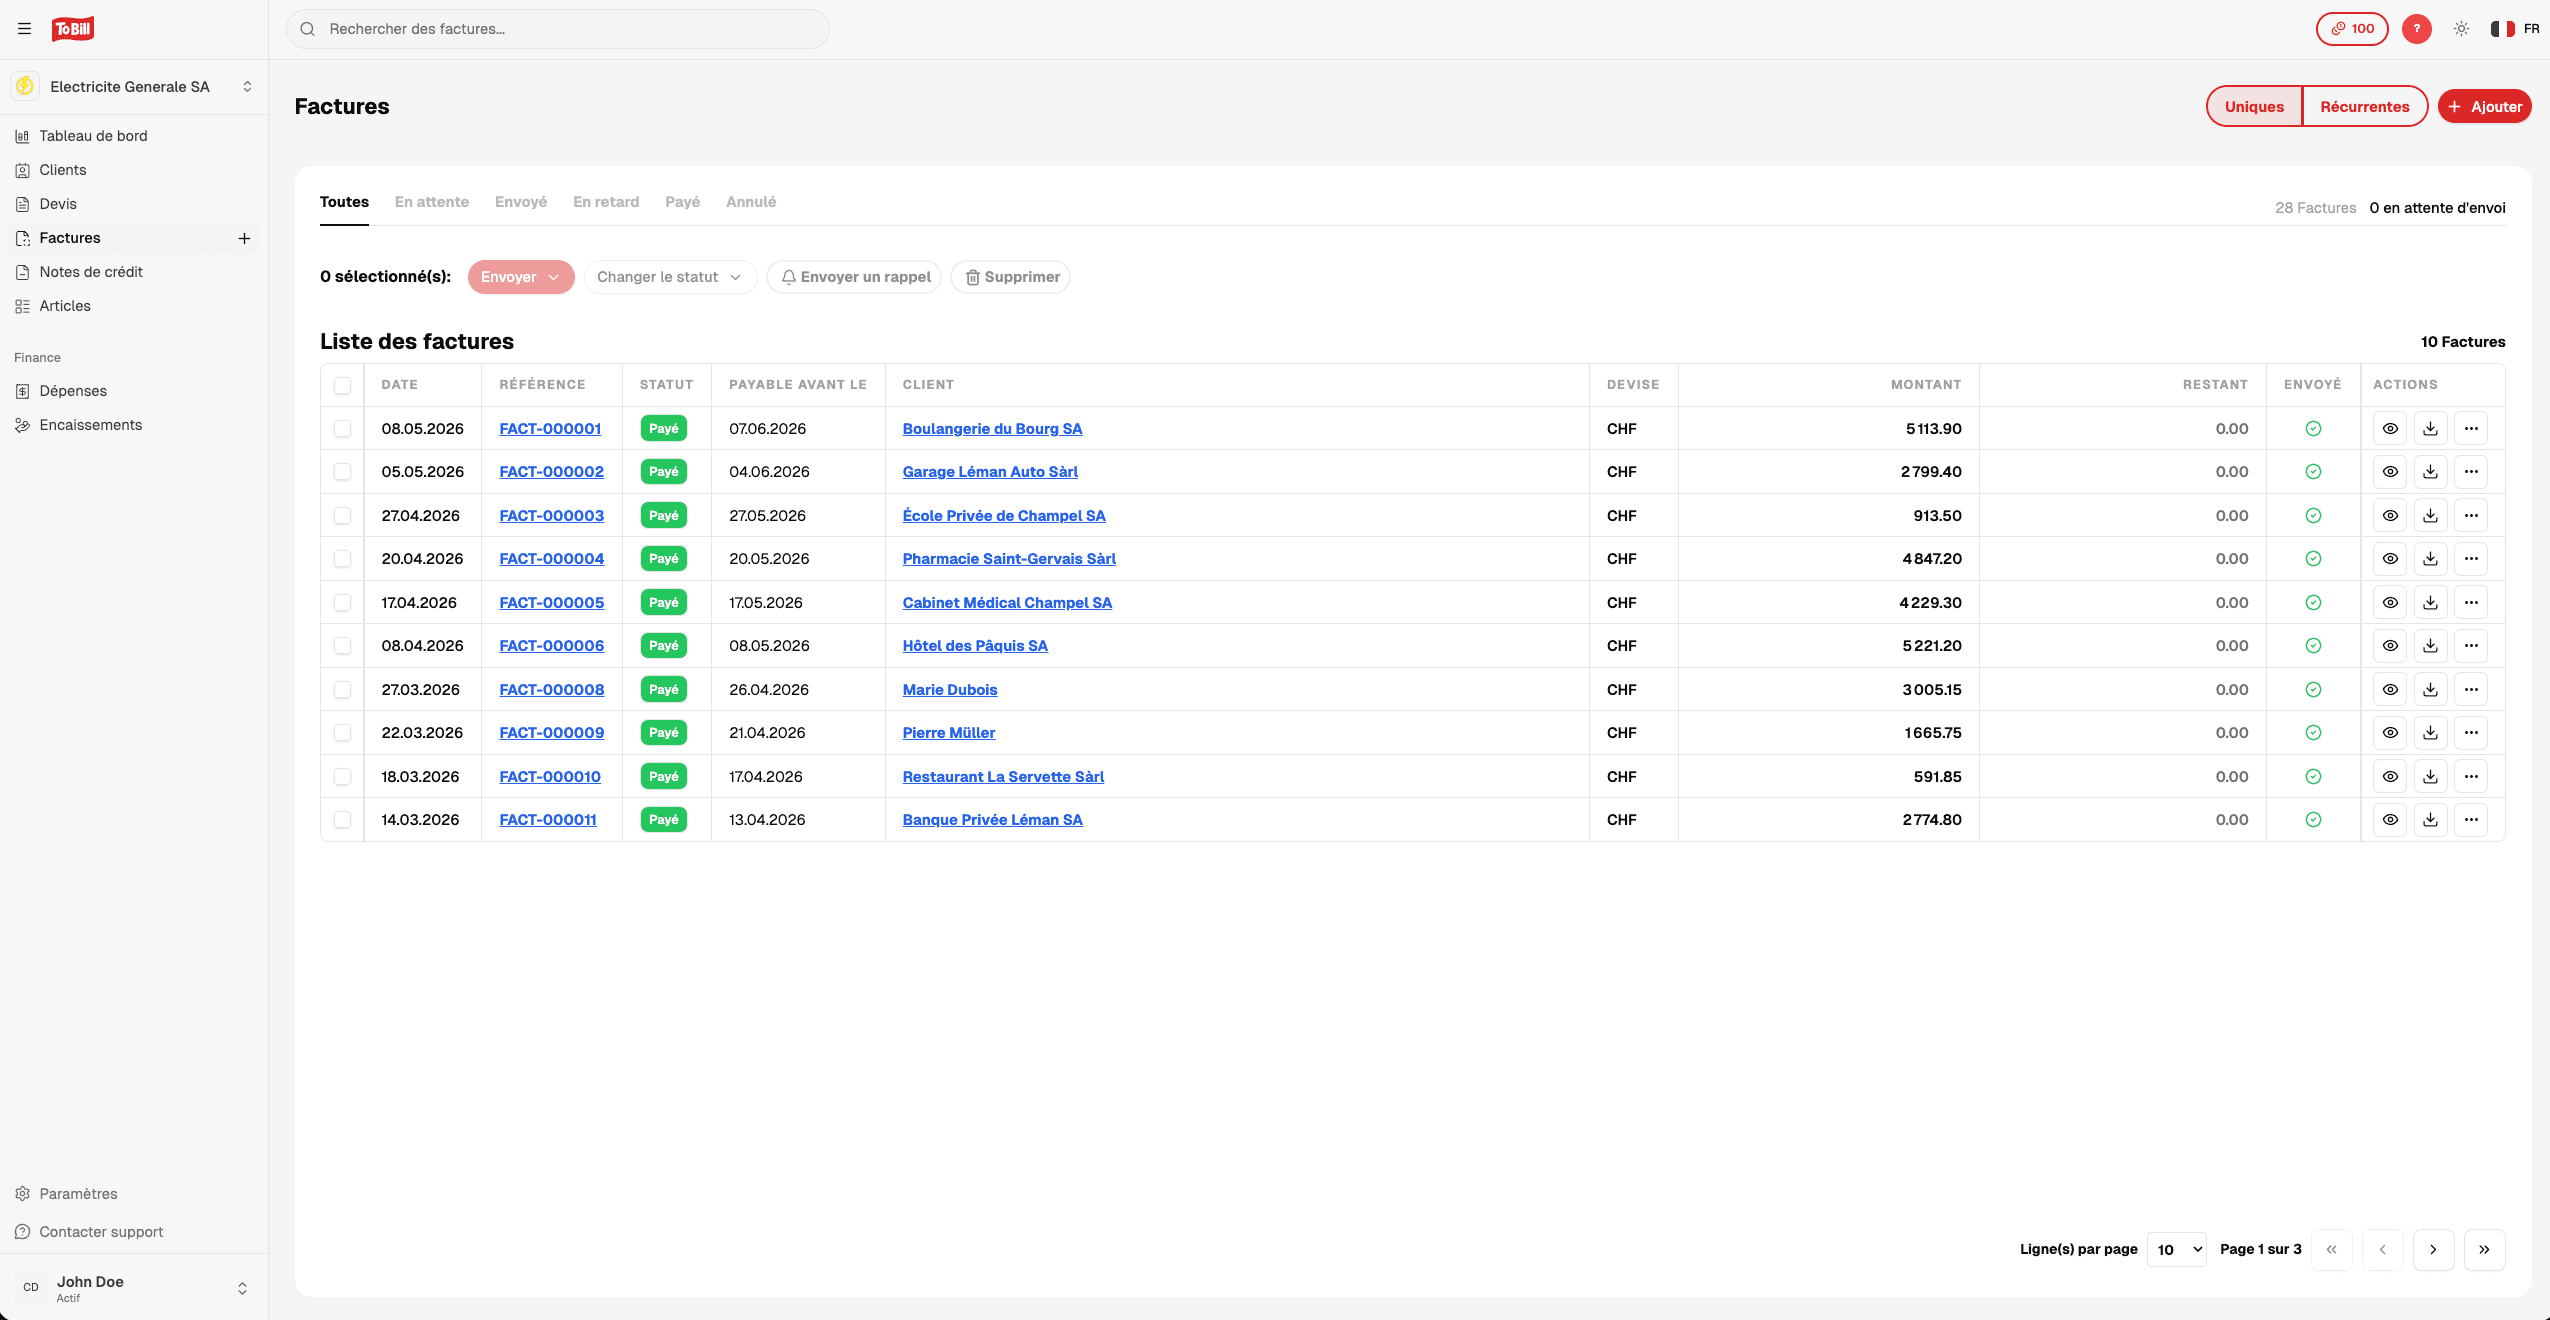Check the FACT-000003 row checkbox

(x=342, y=516)
